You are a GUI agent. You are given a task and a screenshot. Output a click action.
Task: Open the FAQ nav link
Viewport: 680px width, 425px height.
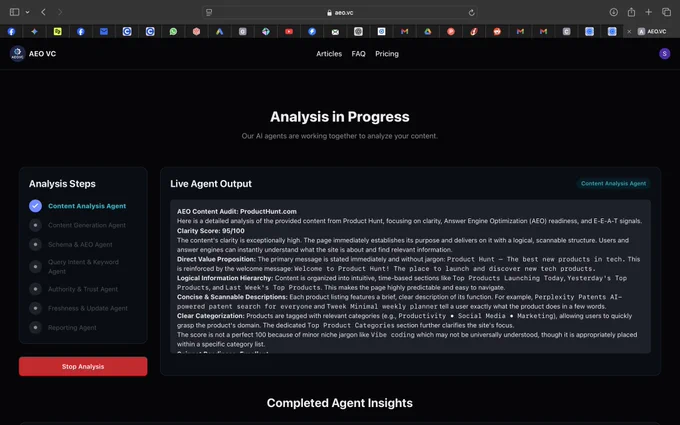[358, 54]
